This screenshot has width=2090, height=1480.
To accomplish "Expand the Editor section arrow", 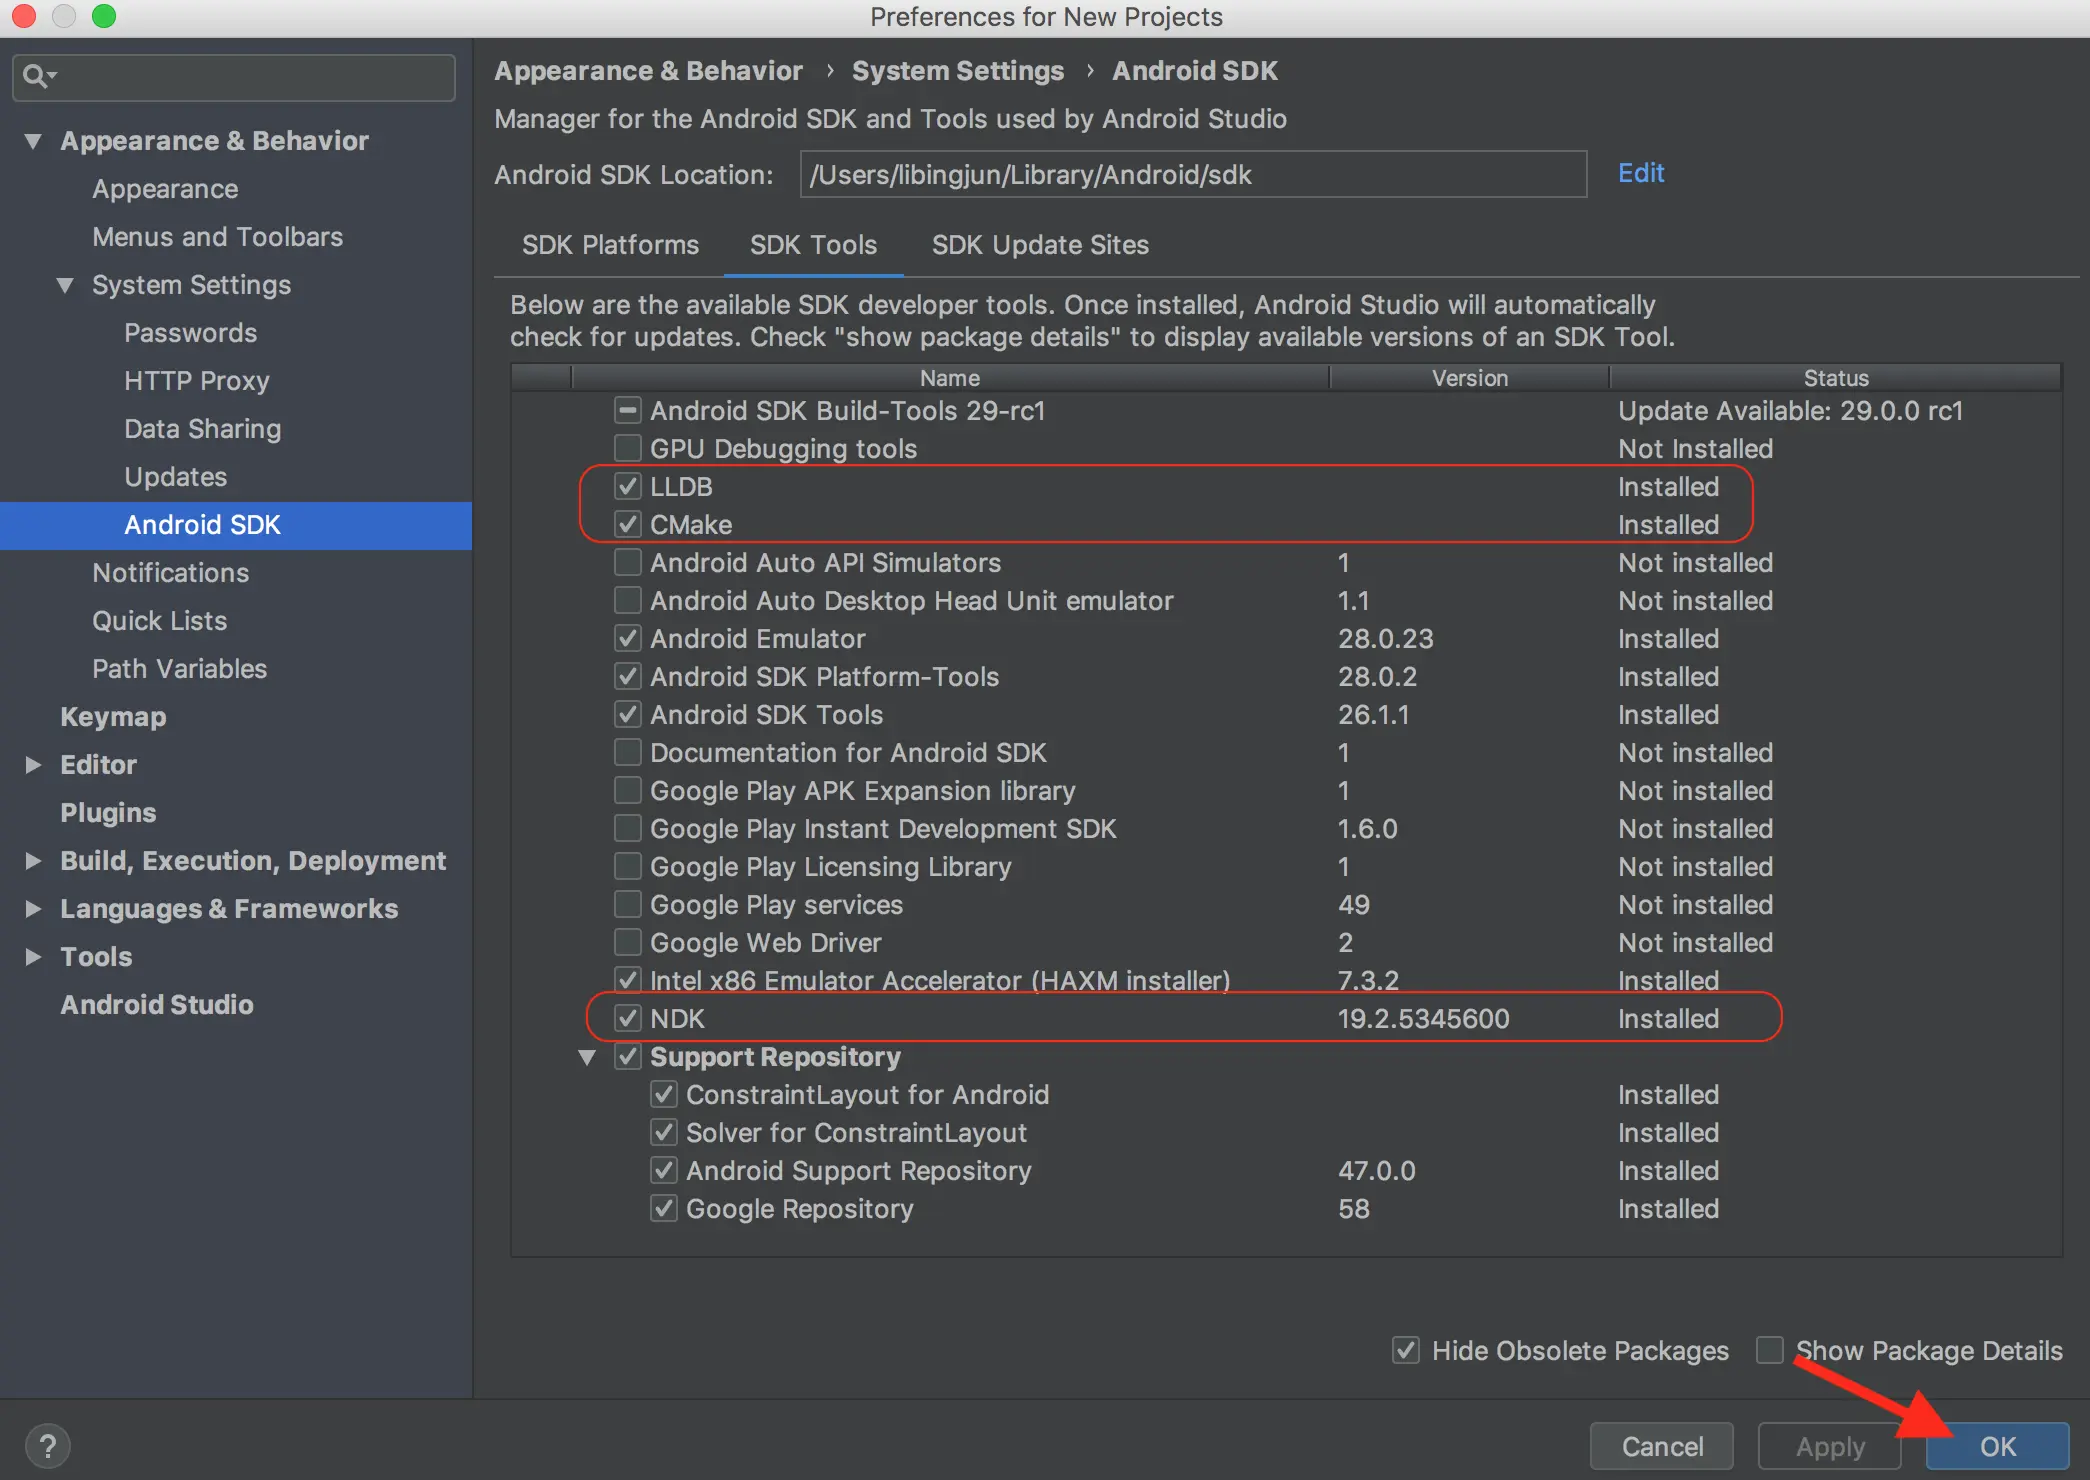I will coord(33,765).
